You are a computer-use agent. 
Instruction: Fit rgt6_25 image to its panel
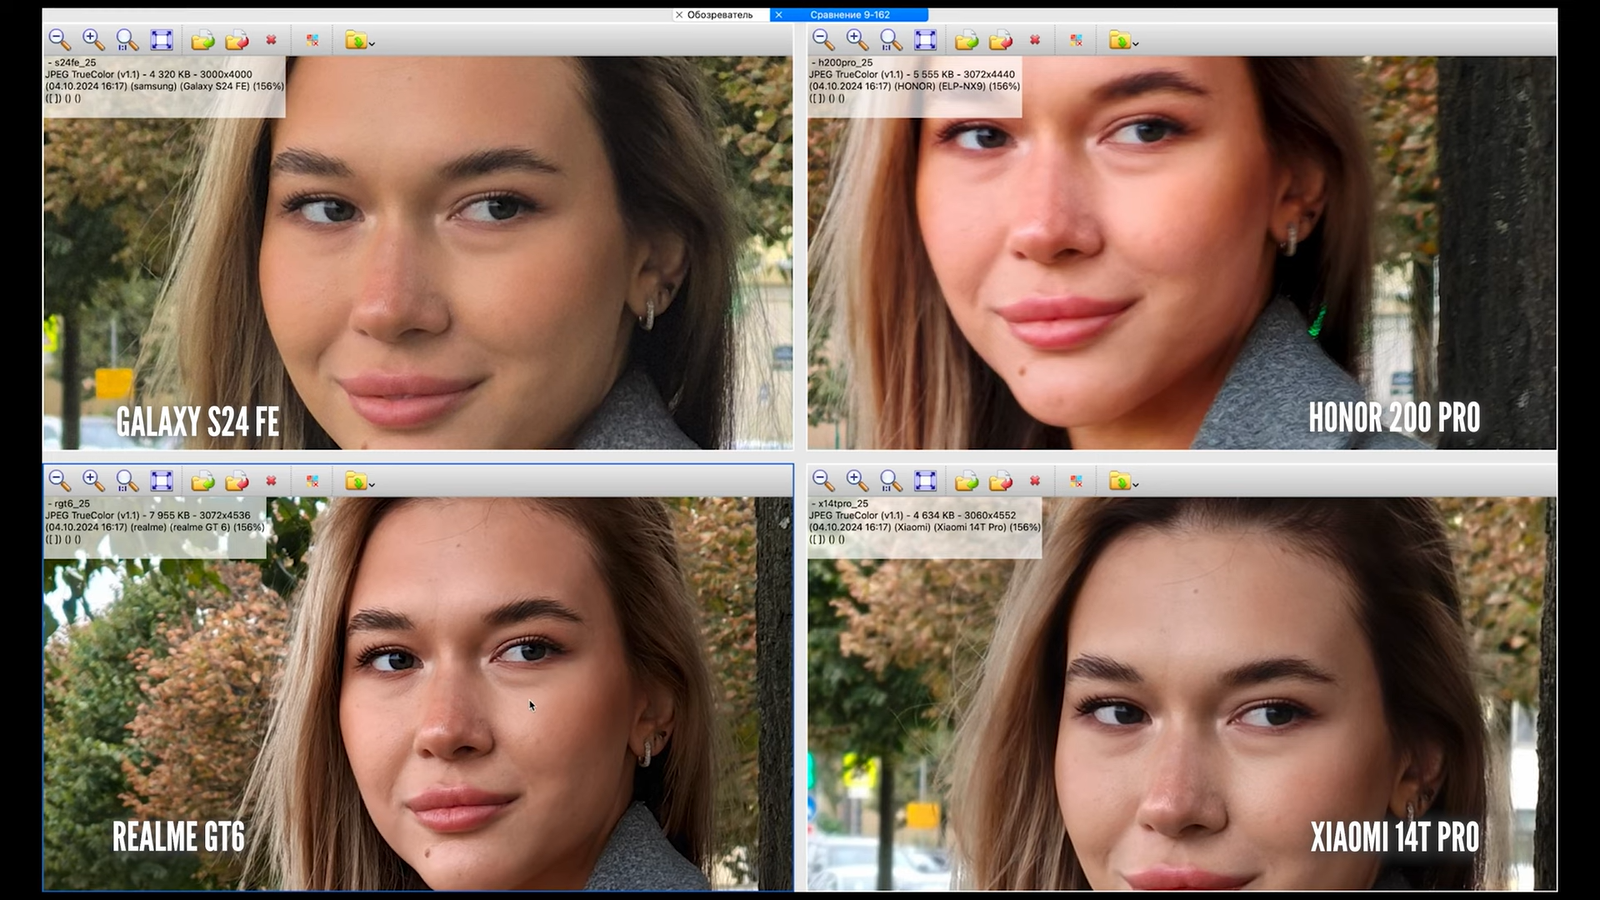[x=161, y=481]
